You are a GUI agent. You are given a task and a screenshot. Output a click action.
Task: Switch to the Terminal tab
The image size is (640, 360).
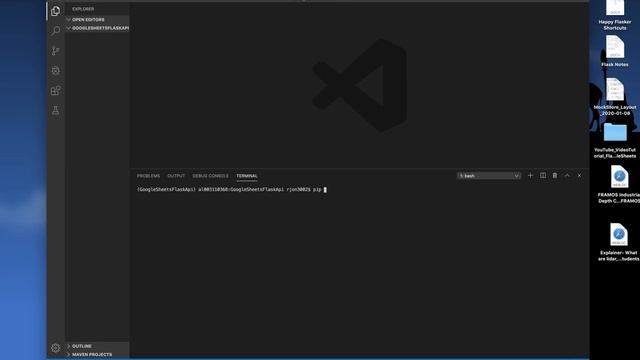click(x=247, y=176)
